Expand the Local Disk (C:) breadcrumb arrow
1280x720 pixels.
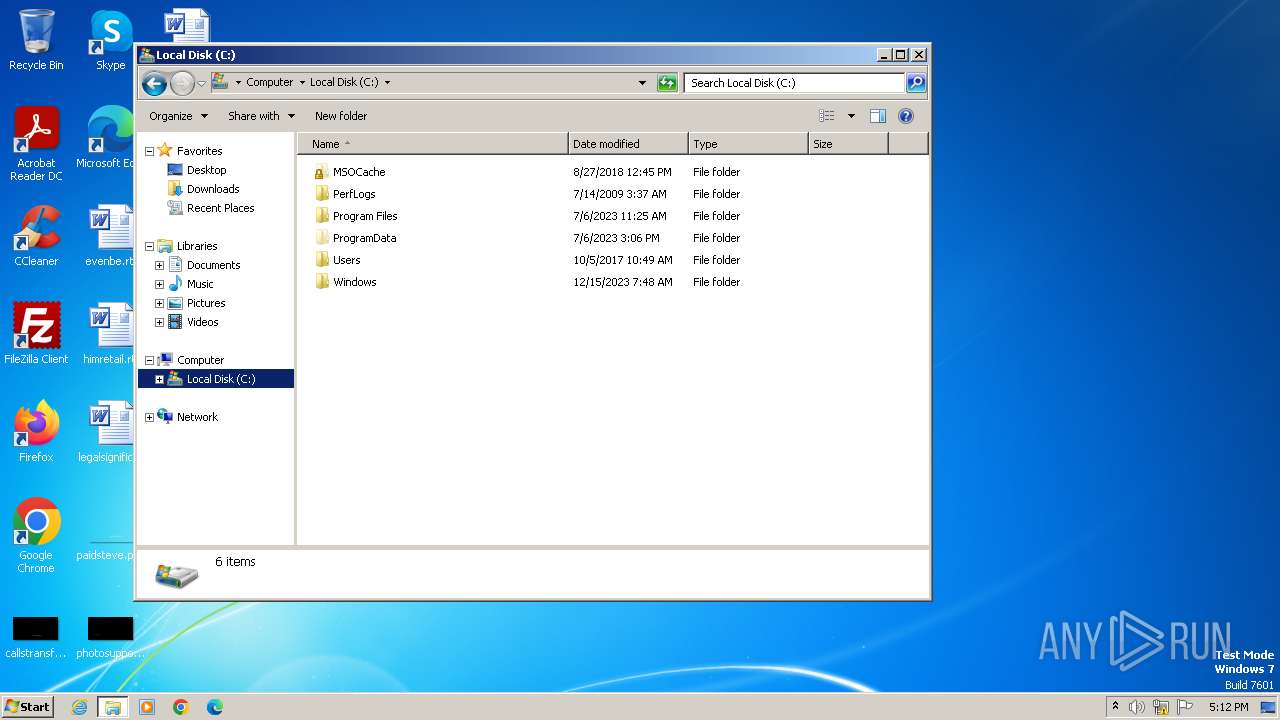387,83
